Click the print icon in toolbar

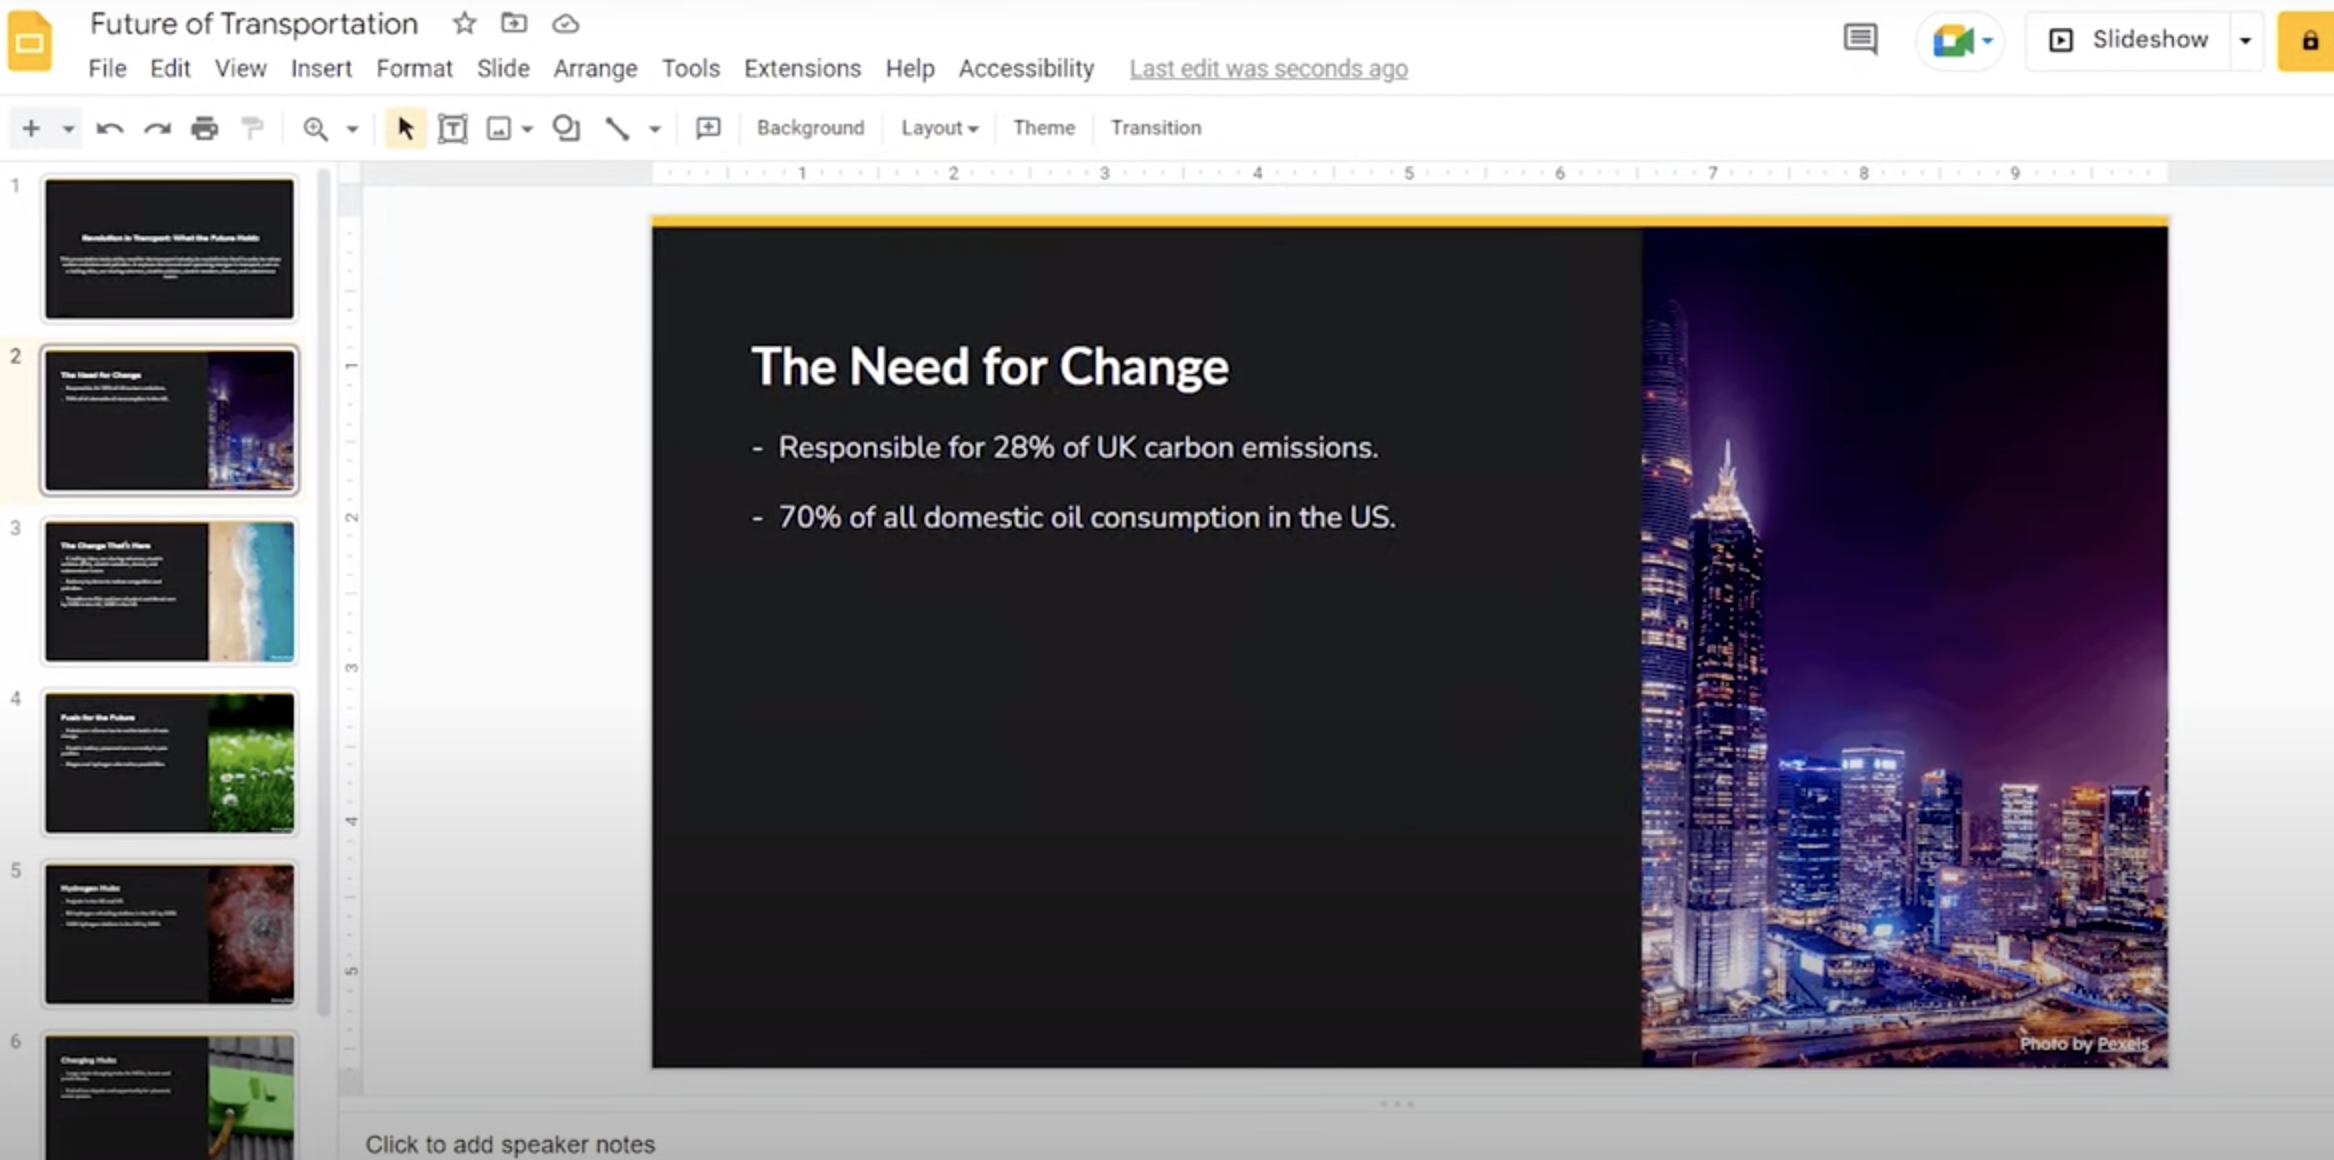point(204,128)
